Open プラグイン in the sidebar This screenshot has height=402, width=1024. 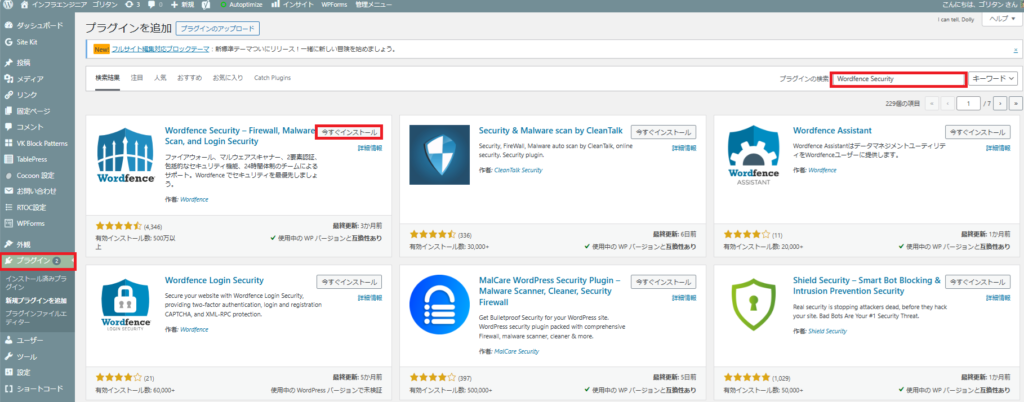point(37,261)
